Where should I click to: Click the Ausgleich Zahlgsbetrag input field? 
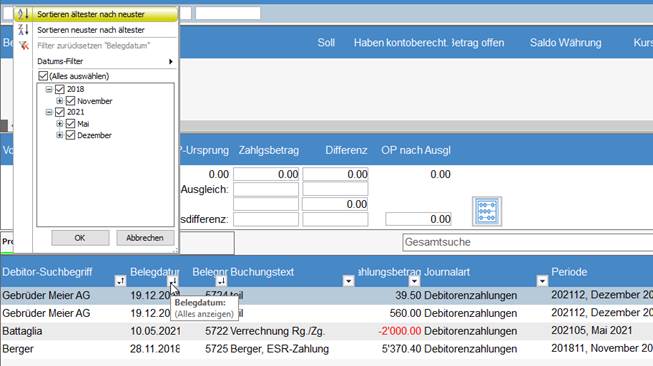point(266,189)
